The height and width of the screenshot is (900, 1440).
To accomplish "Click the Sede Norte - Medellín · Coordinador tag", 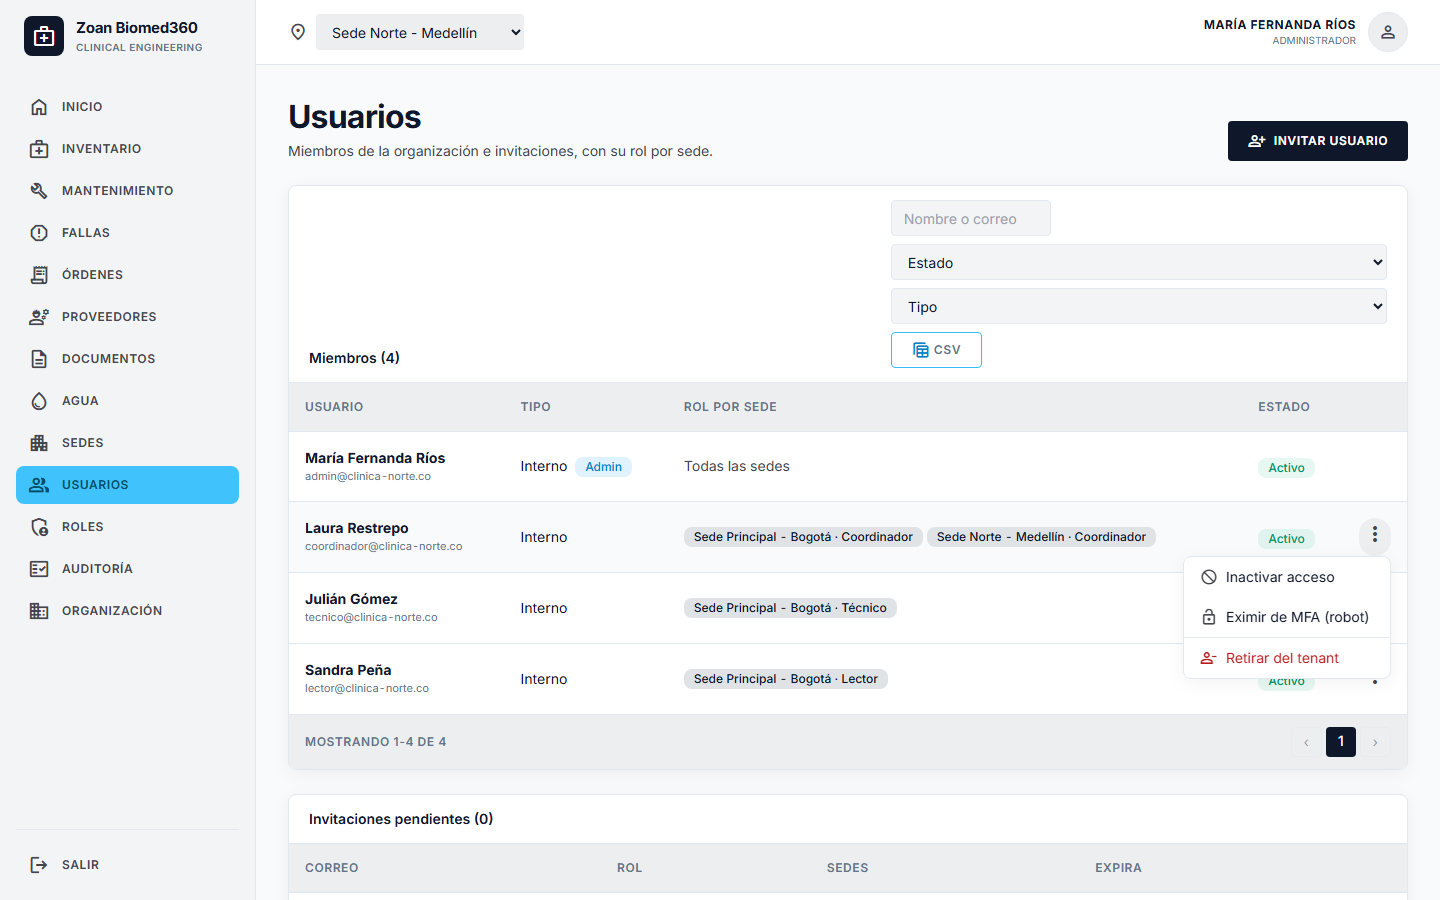I will [1041, 537].
